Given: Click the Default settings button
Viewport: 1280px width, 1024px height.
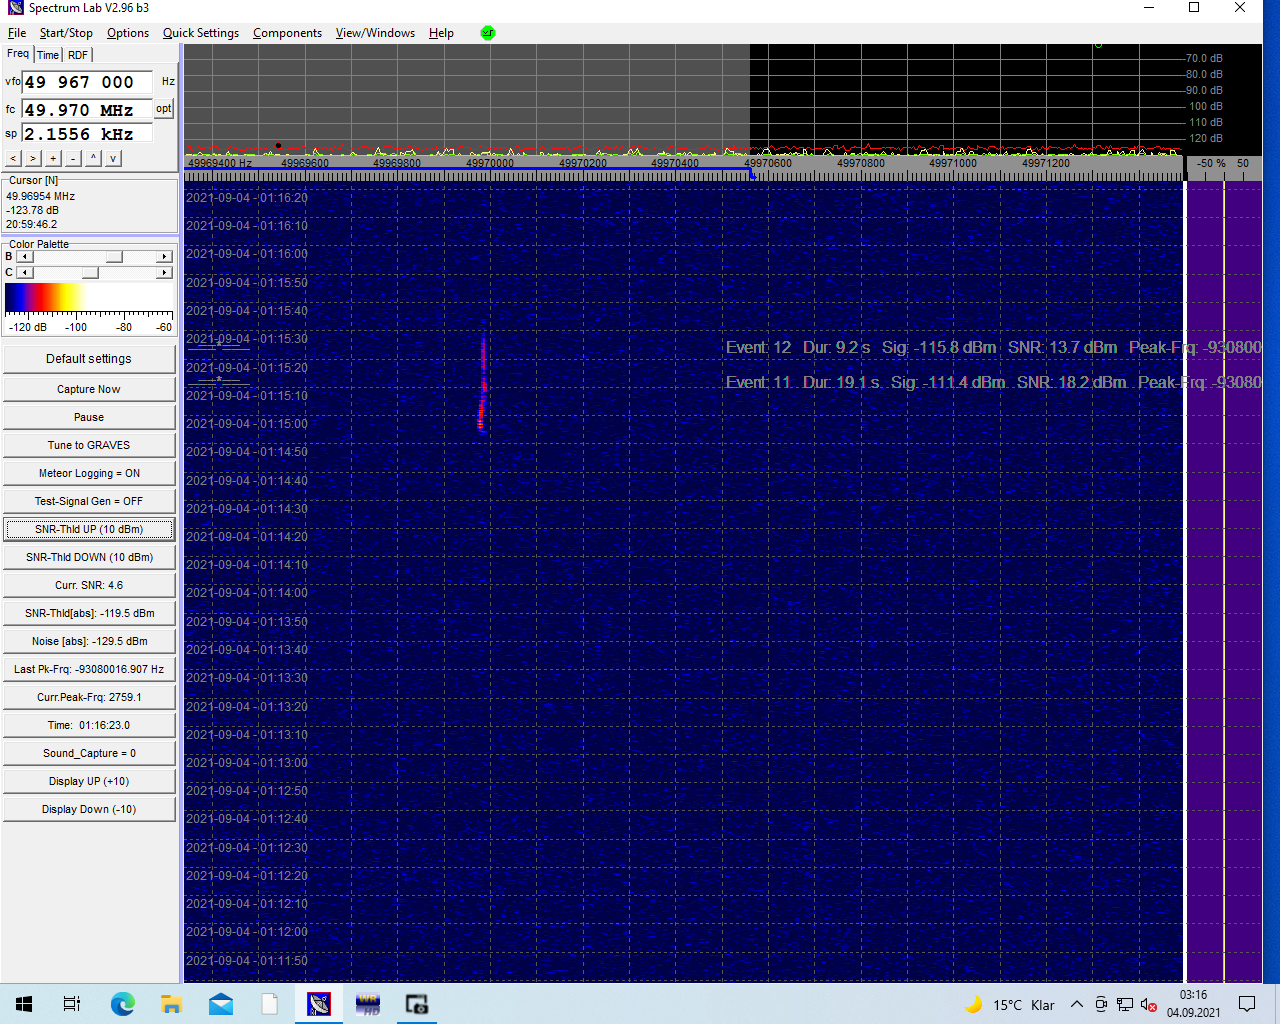Looking at the screenshot, I should pos(89,359).
